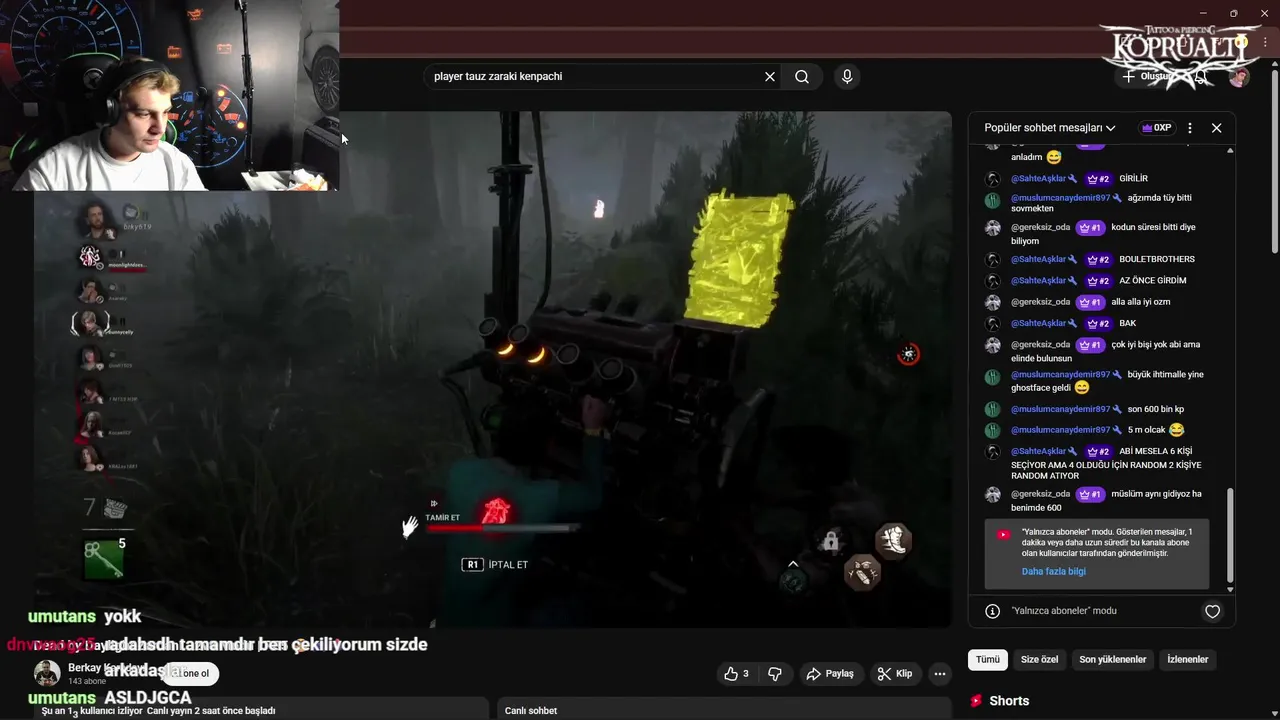1280x720 pixels.
Task: Click the heart reaction icon in chat
Action: tap(1212, 611)
